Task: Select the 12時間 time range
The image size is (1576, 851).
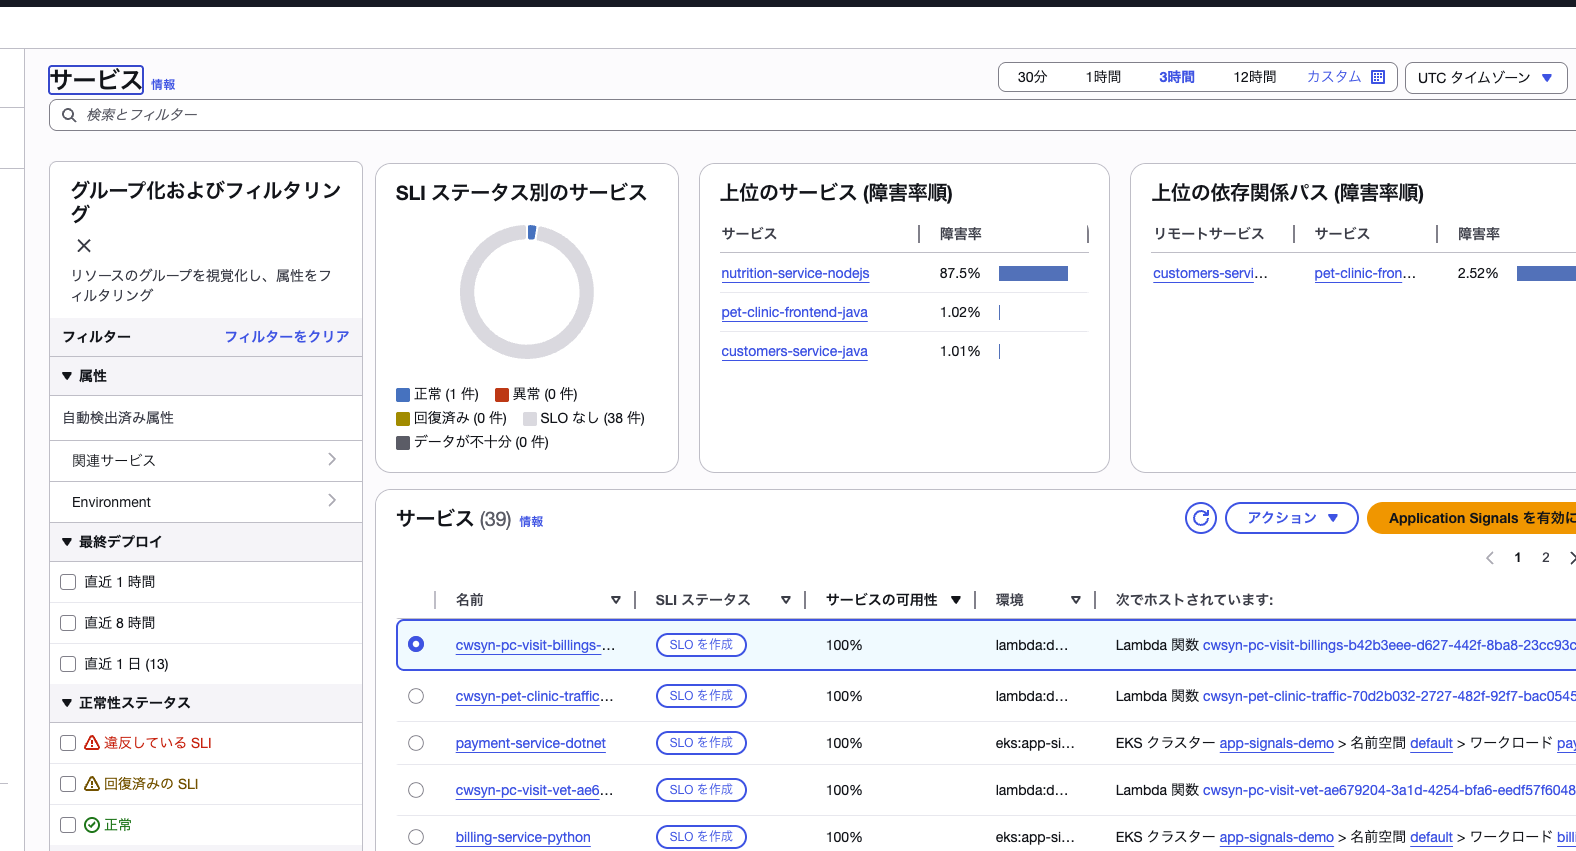Action: [1254, 77]
